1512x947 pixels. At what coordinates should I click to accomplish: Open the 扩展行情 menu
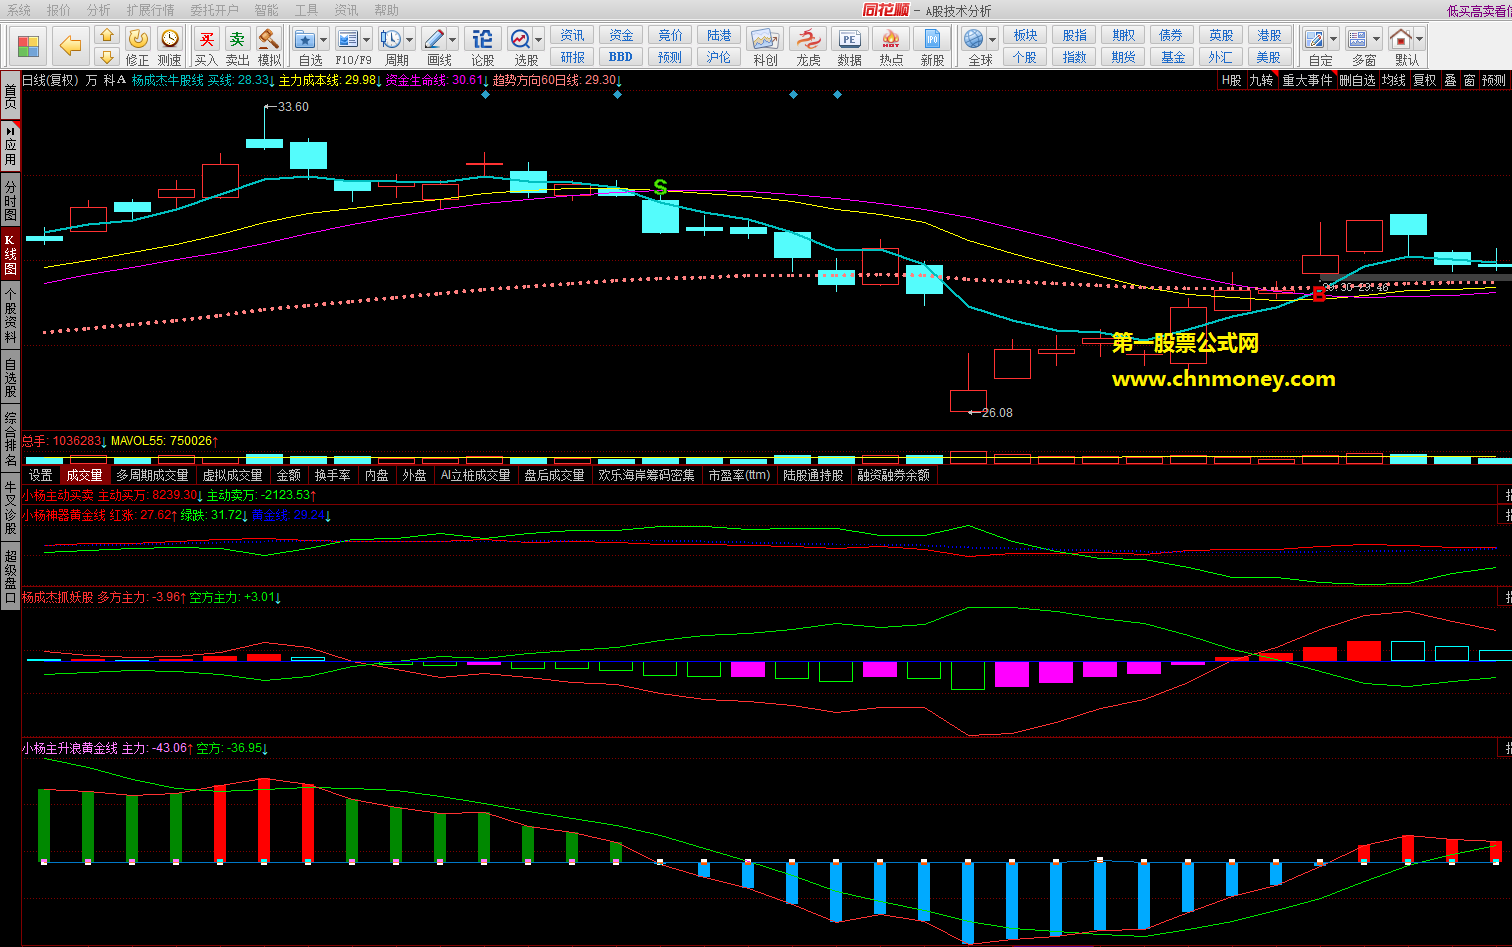click(150, 10)
